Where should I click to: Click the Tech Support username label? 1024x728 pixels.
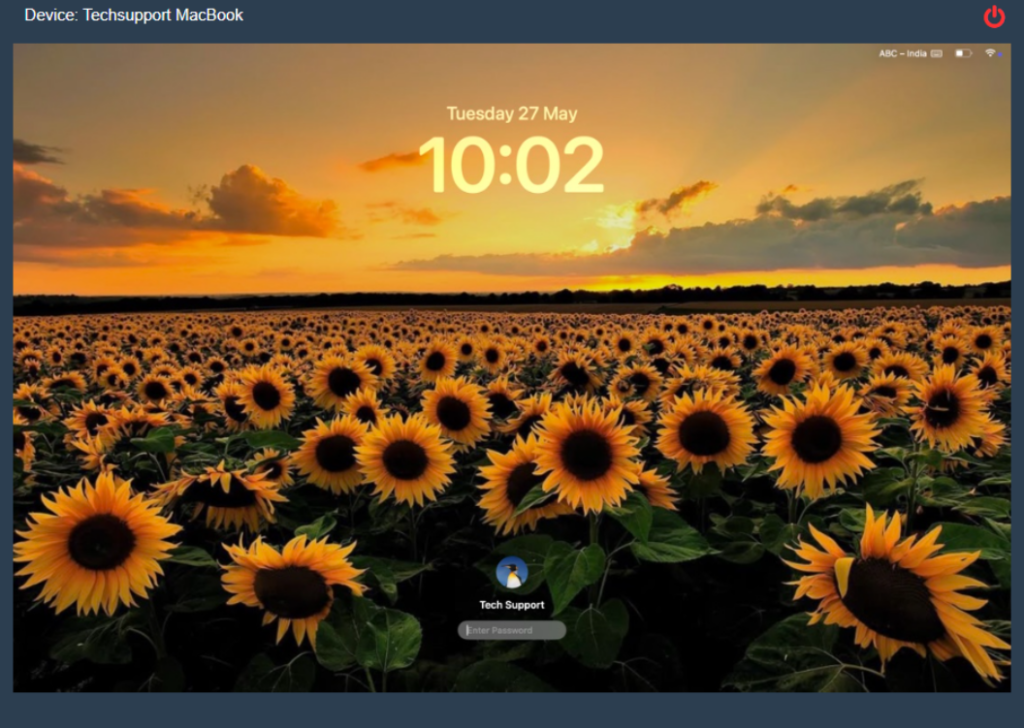click(x=512, y=605)
